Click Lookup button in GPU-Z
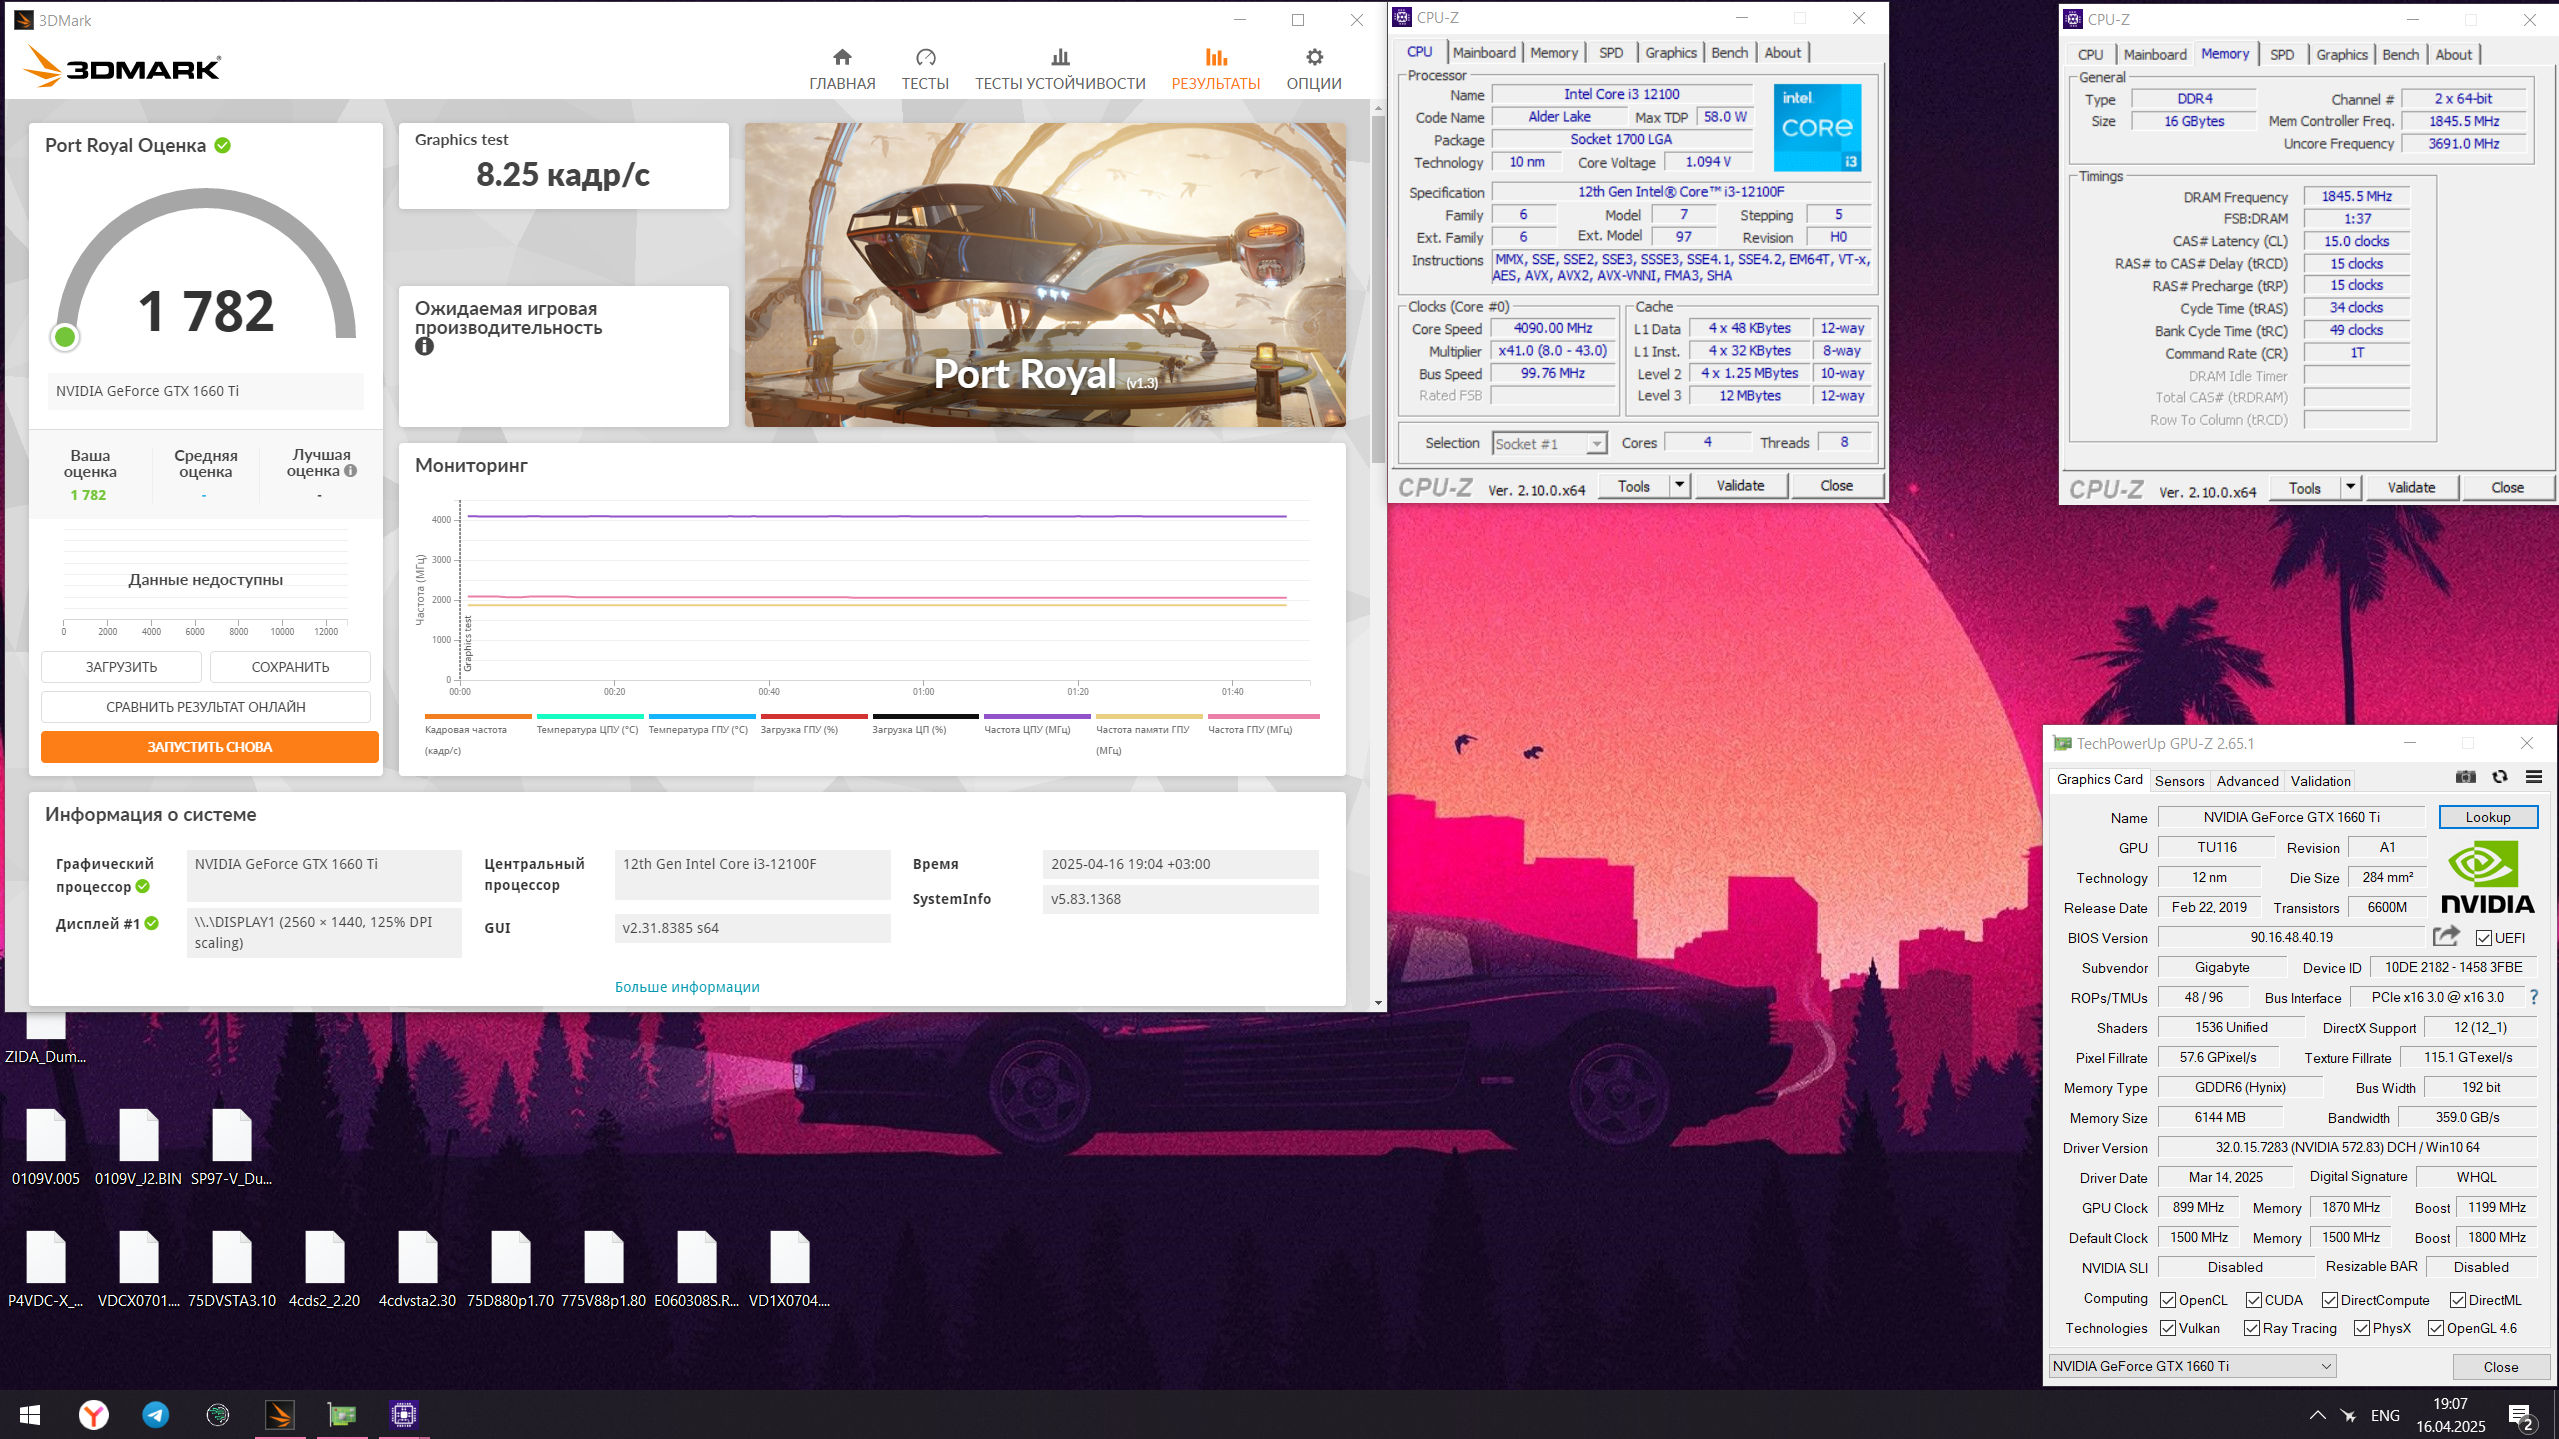The width and height of the screenshot is (2559, 1439). pos(2487,817)
